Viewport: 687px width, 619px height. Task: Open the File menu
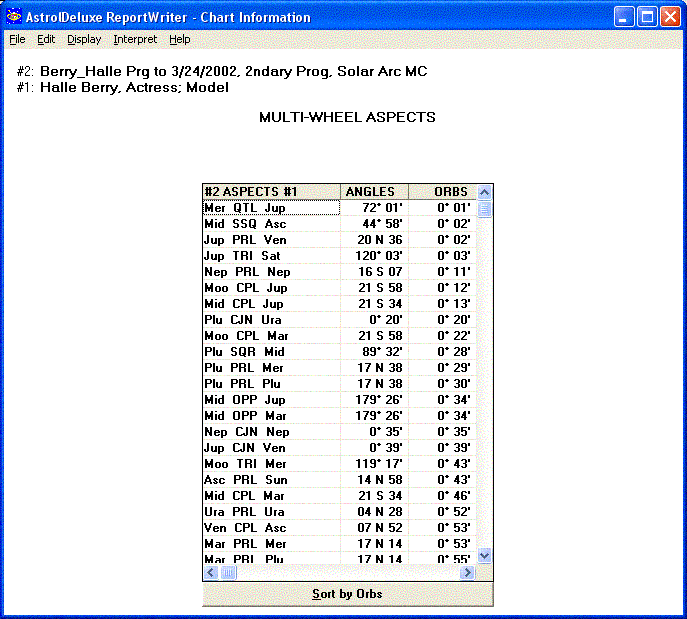(17, 40)
